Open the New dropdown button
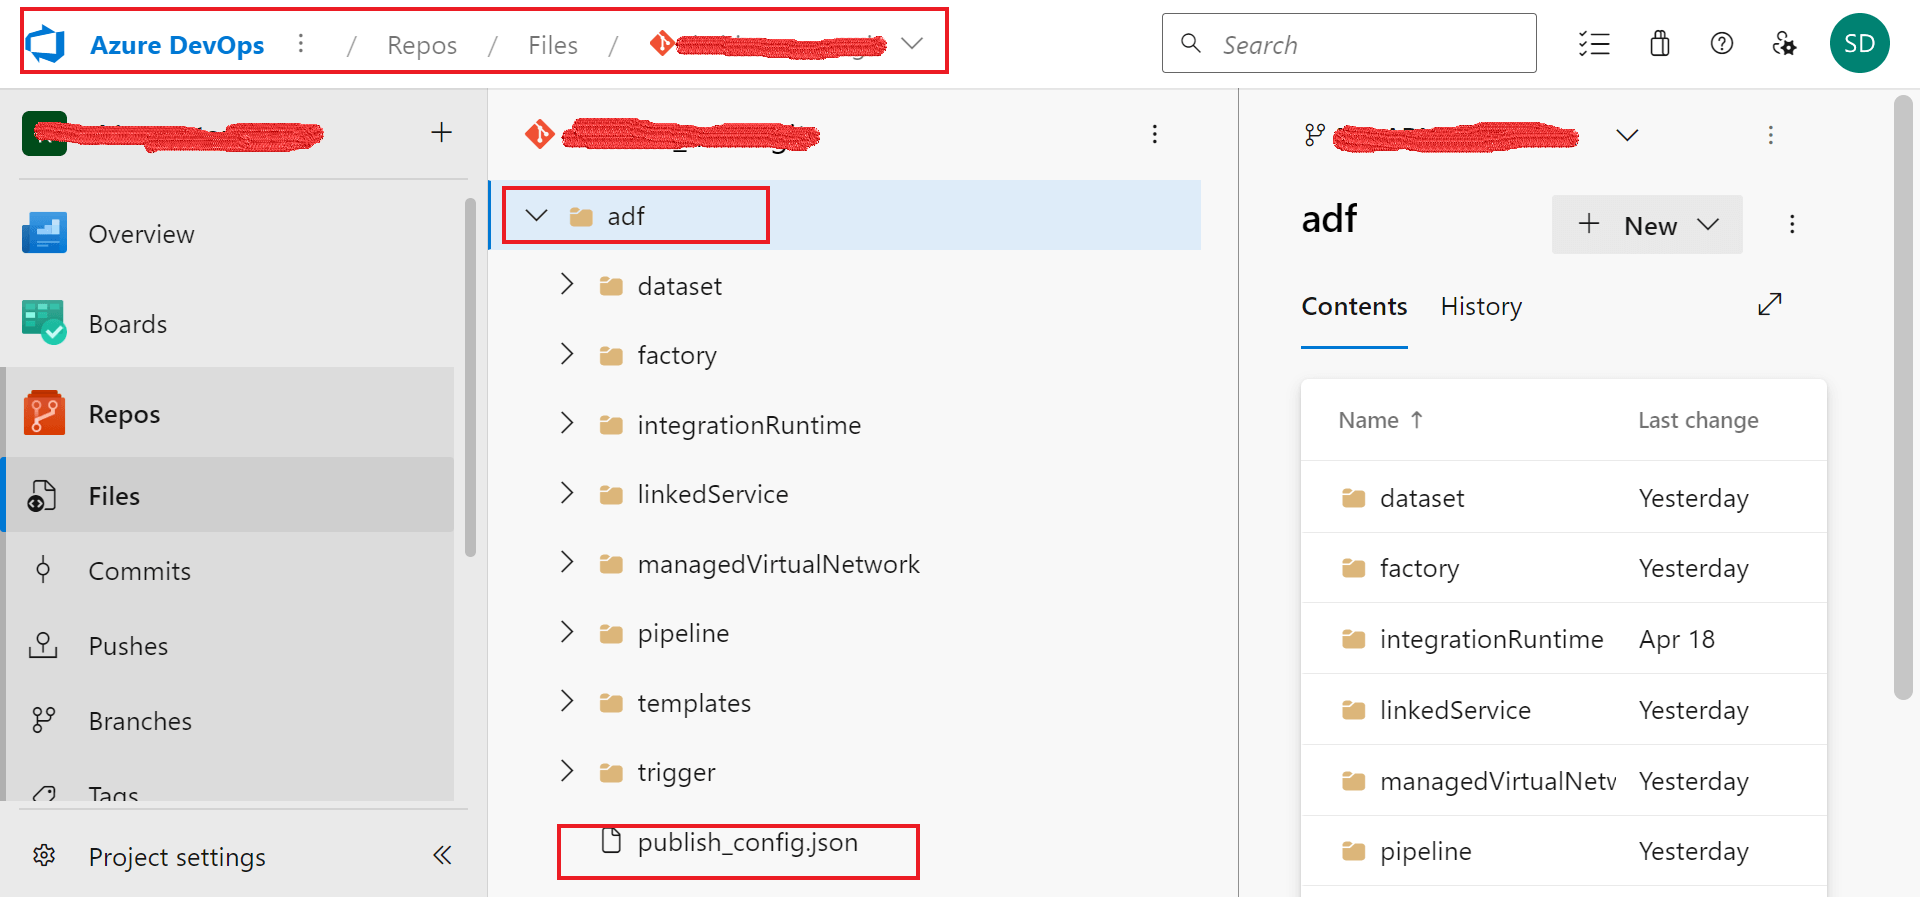This screenshot has width=1920, height=897. pyautogui.click(x=1647, y=225)
